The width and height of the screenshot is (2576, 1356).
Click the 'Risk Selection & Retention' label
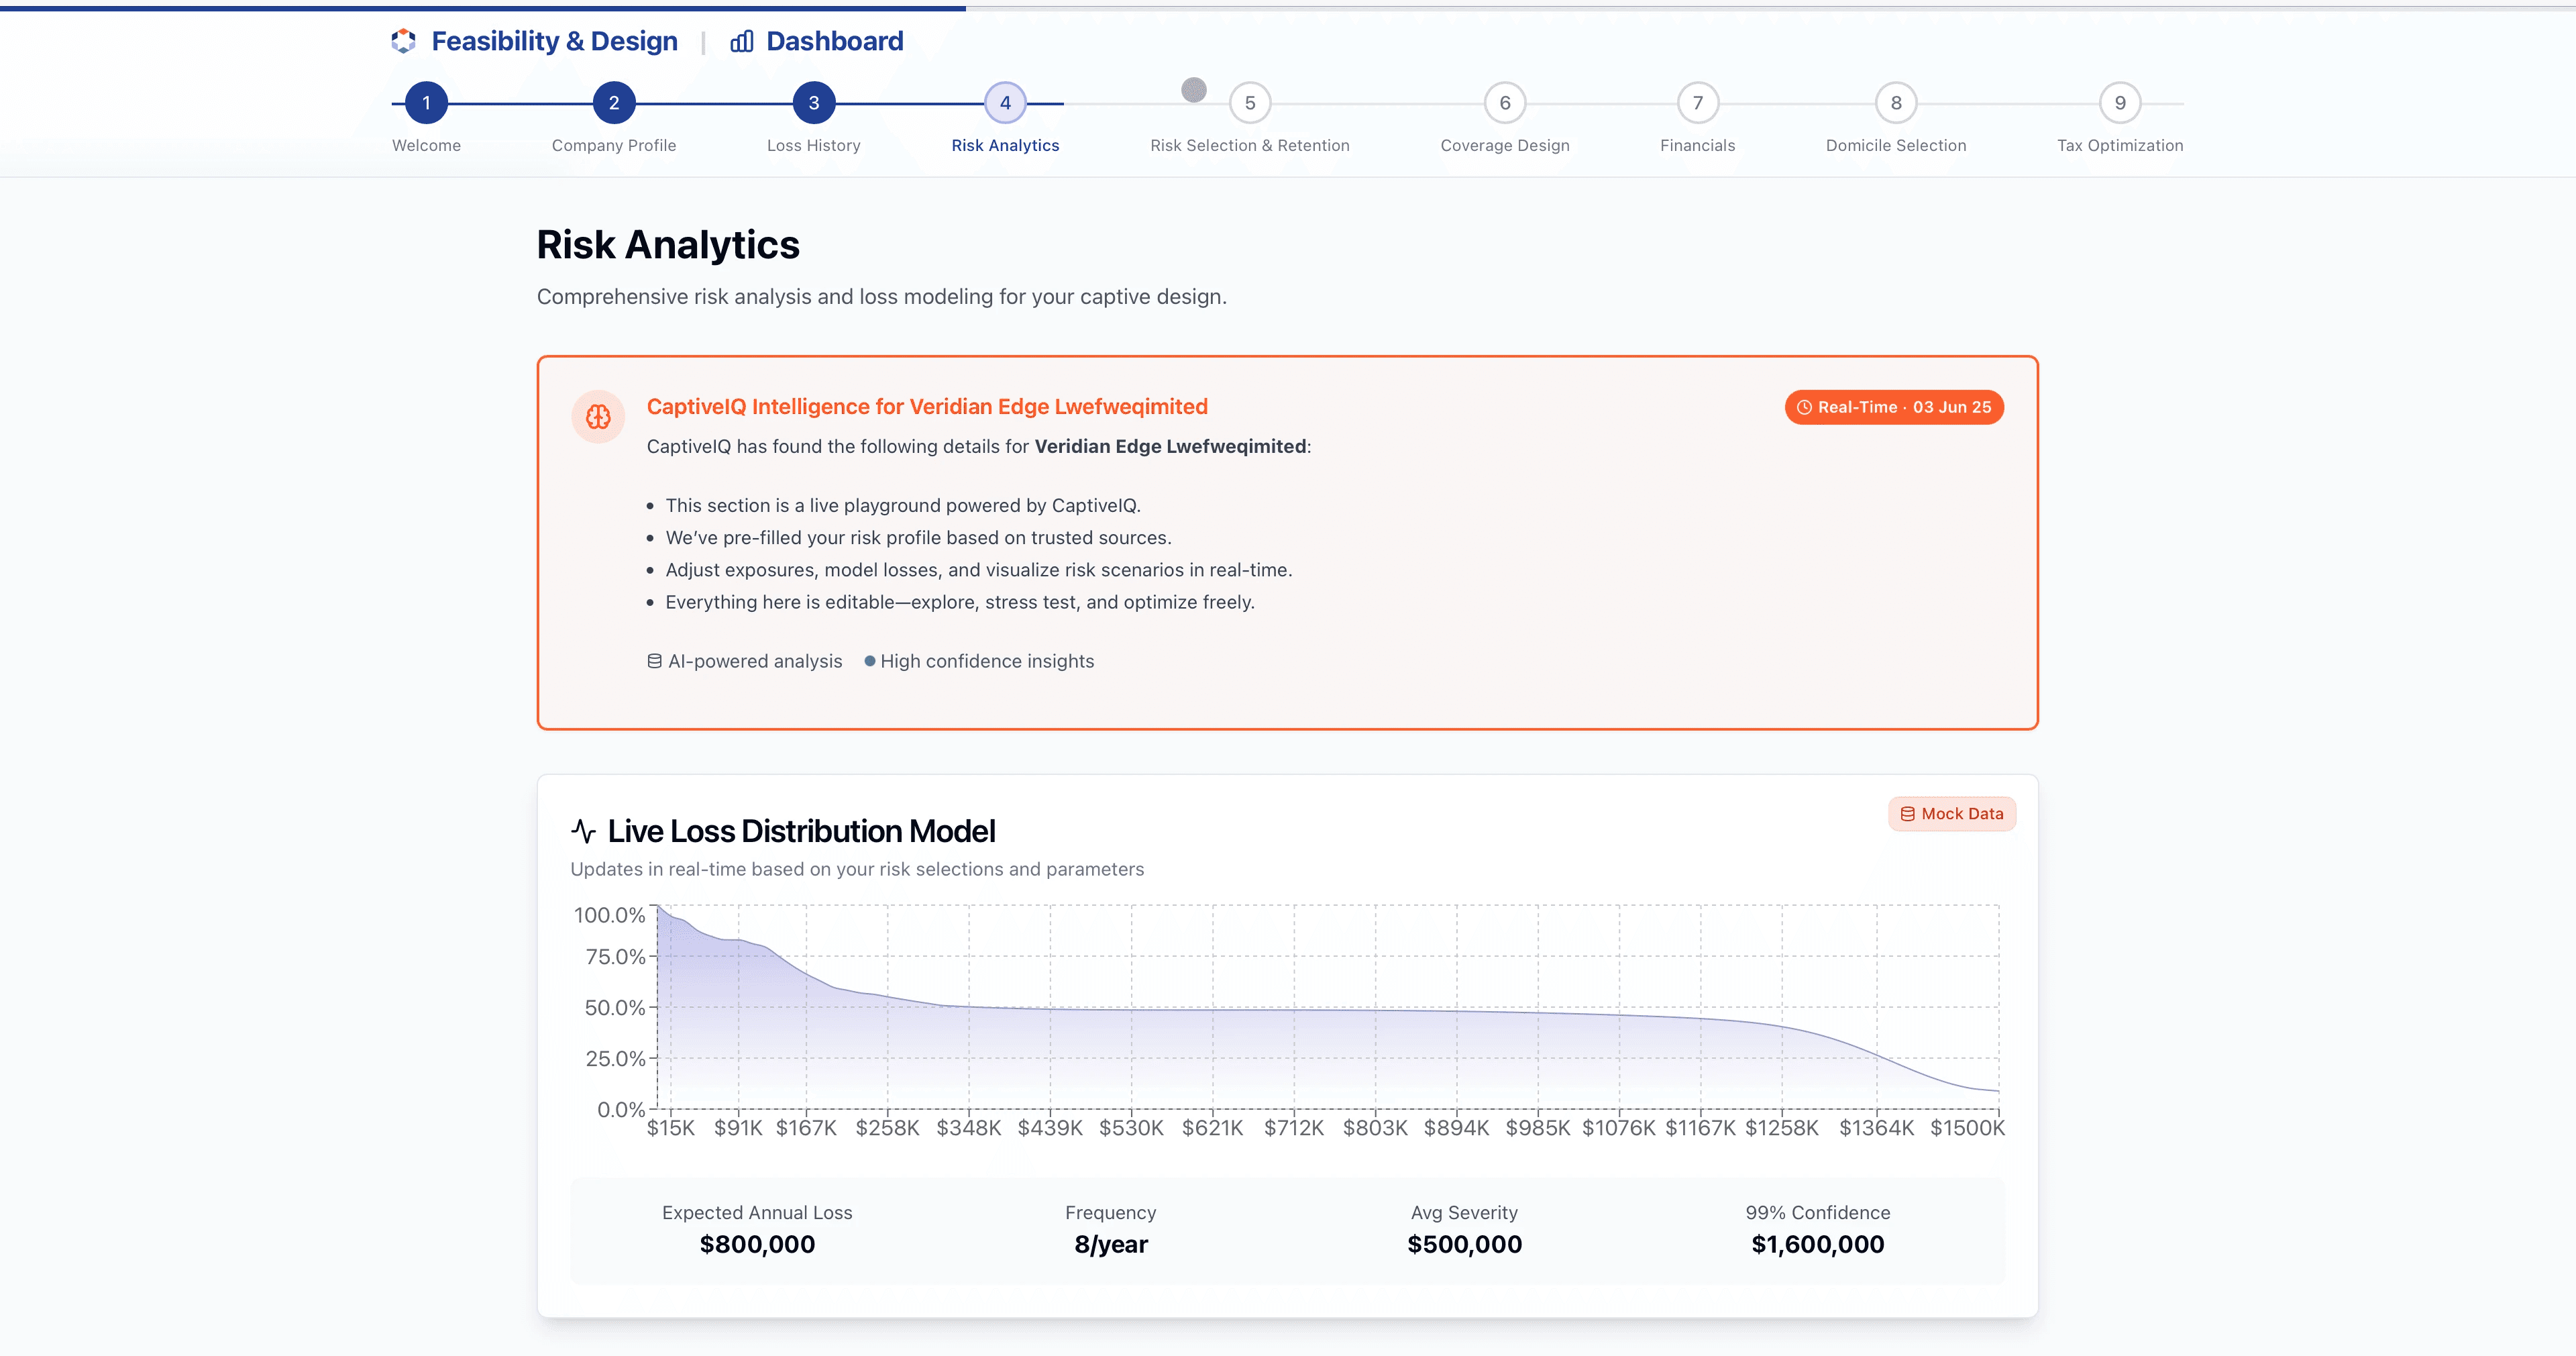[1250, 145]
